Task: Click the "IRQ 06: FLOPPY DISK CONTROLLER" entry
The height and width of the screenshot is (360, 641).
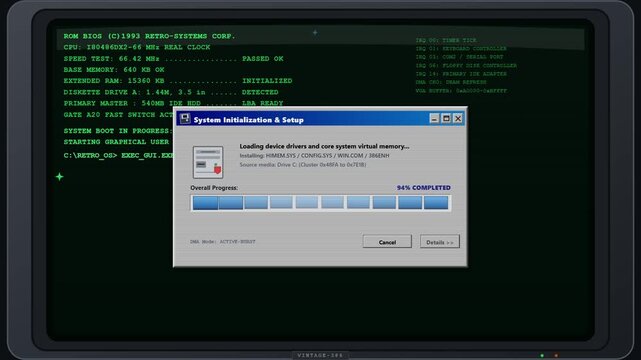Action: (466, 65)
